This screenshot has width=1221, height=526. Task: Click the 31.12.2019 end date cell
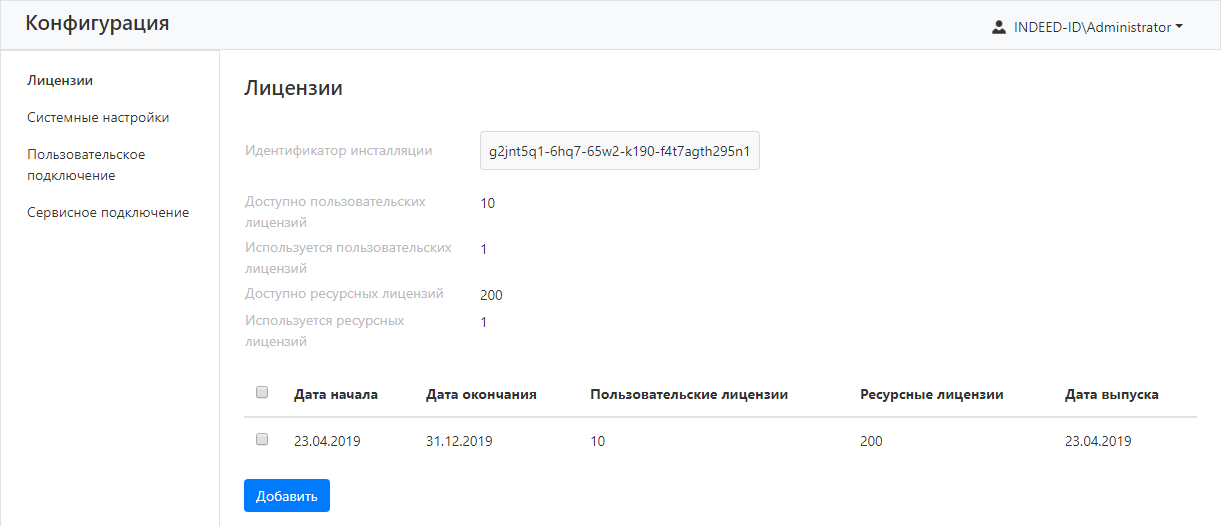click(x=459, y=440)
